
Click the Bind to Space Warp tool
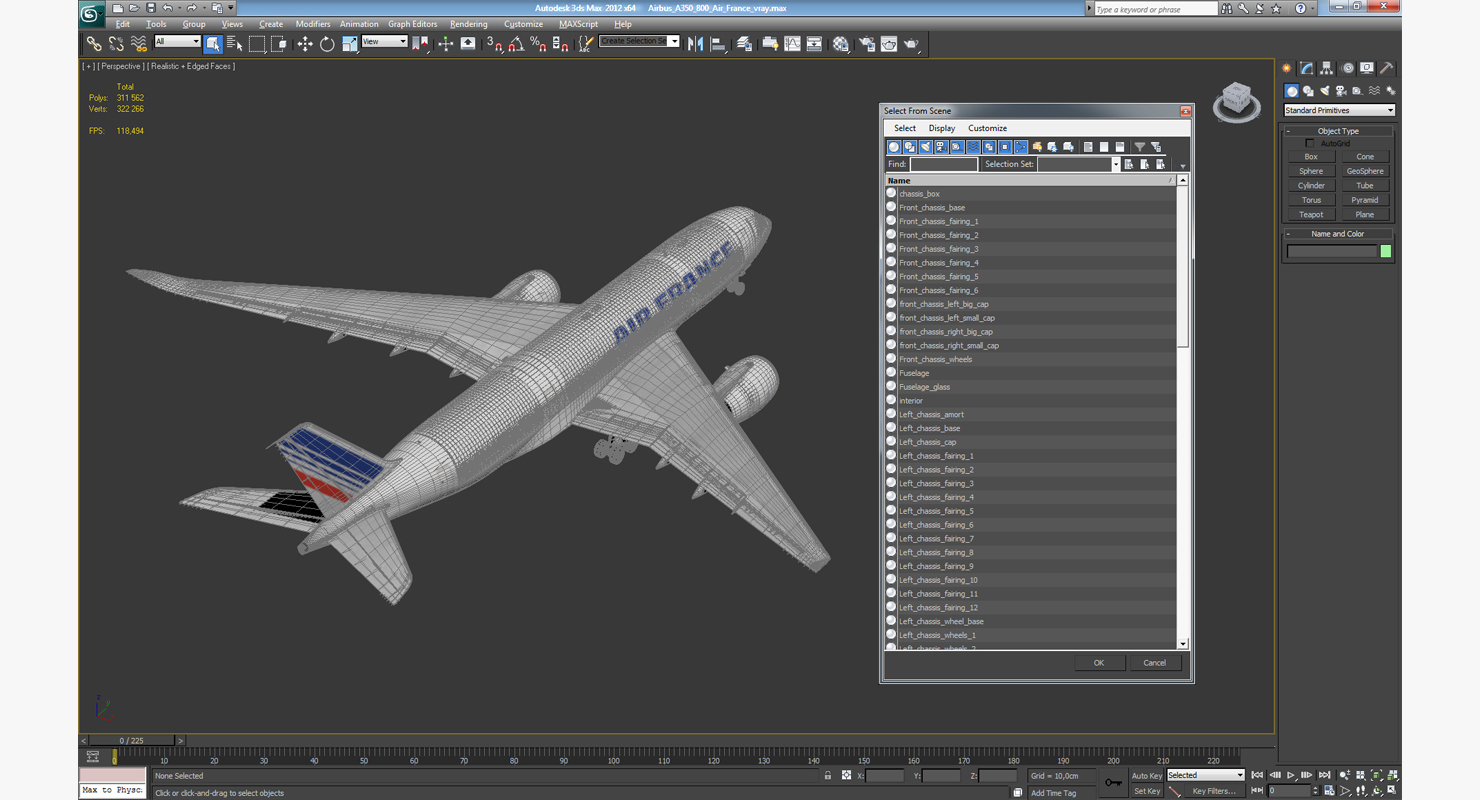139,43
